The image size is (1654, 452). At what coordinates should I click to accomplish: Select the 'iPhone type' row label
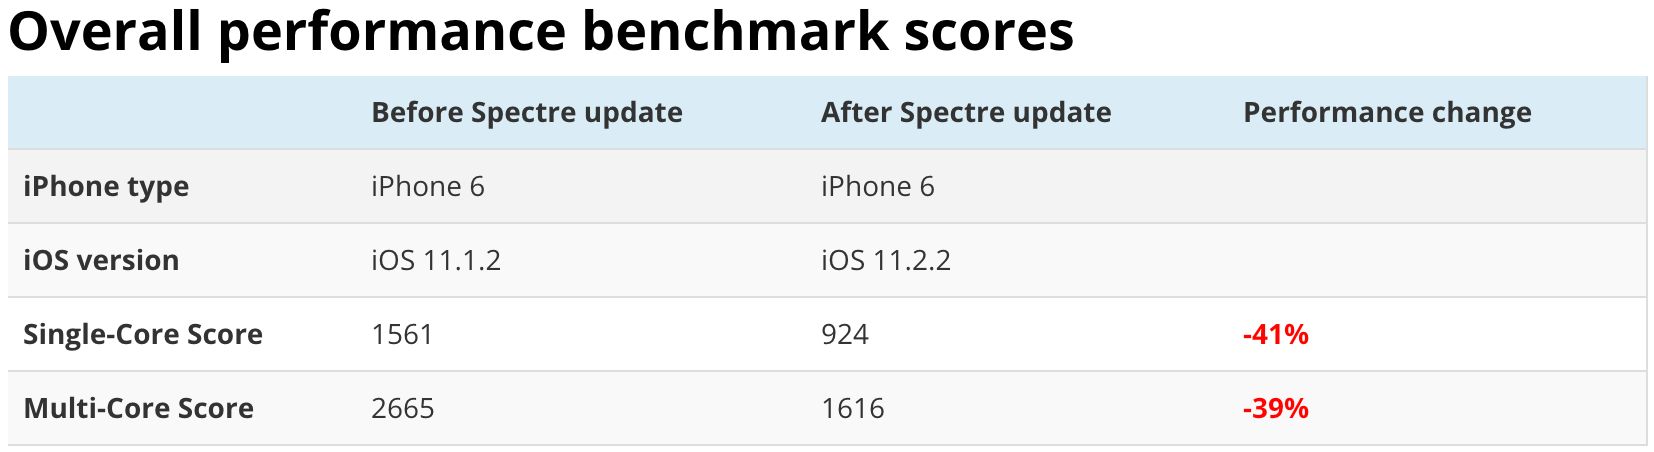[106, 187]
